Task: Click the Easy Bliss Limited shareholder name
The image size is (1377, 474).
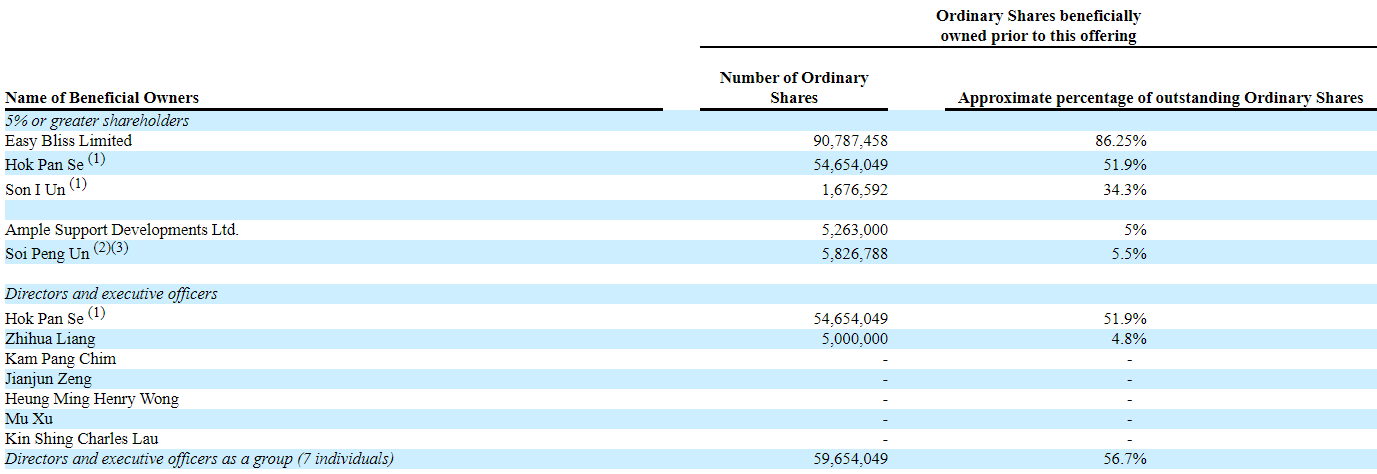Action: [x=68, y=141]
